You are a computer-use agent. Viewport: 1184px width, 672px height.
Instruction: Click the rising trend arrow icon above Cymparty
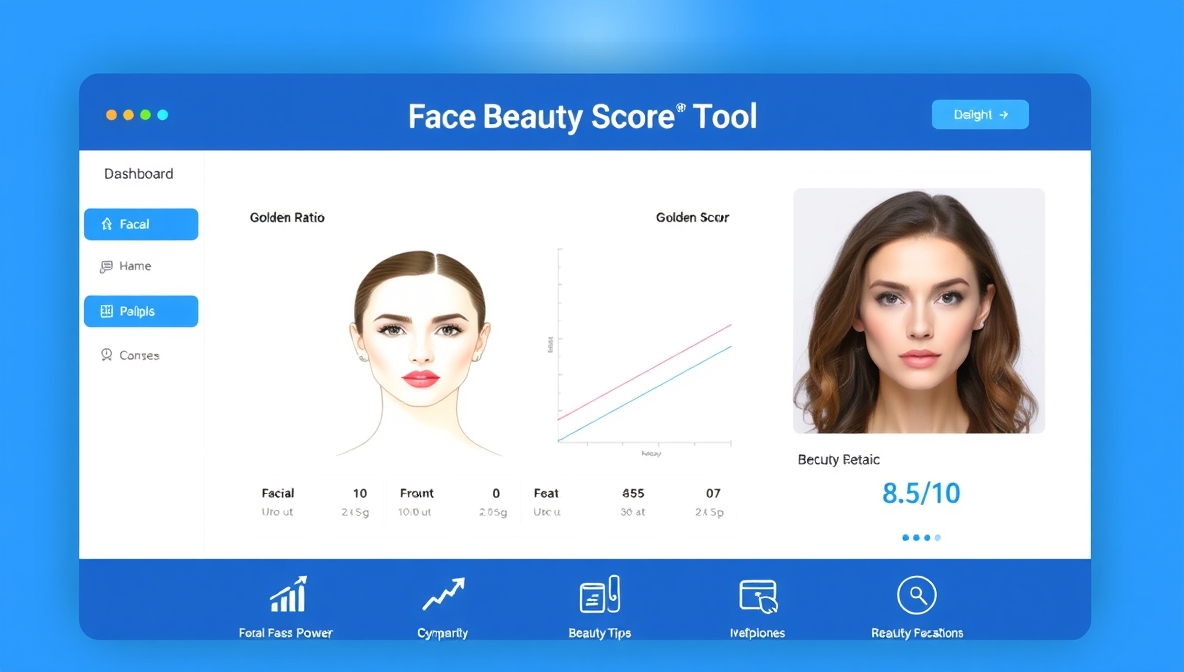pyautogui.click(x=443, y=593)
